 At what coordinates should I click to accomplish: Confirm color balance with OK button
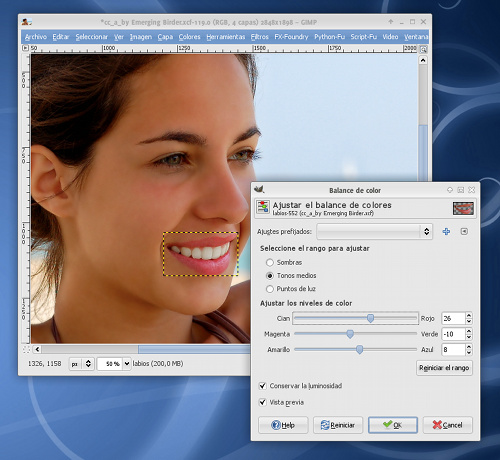click(x=393, y=425)
